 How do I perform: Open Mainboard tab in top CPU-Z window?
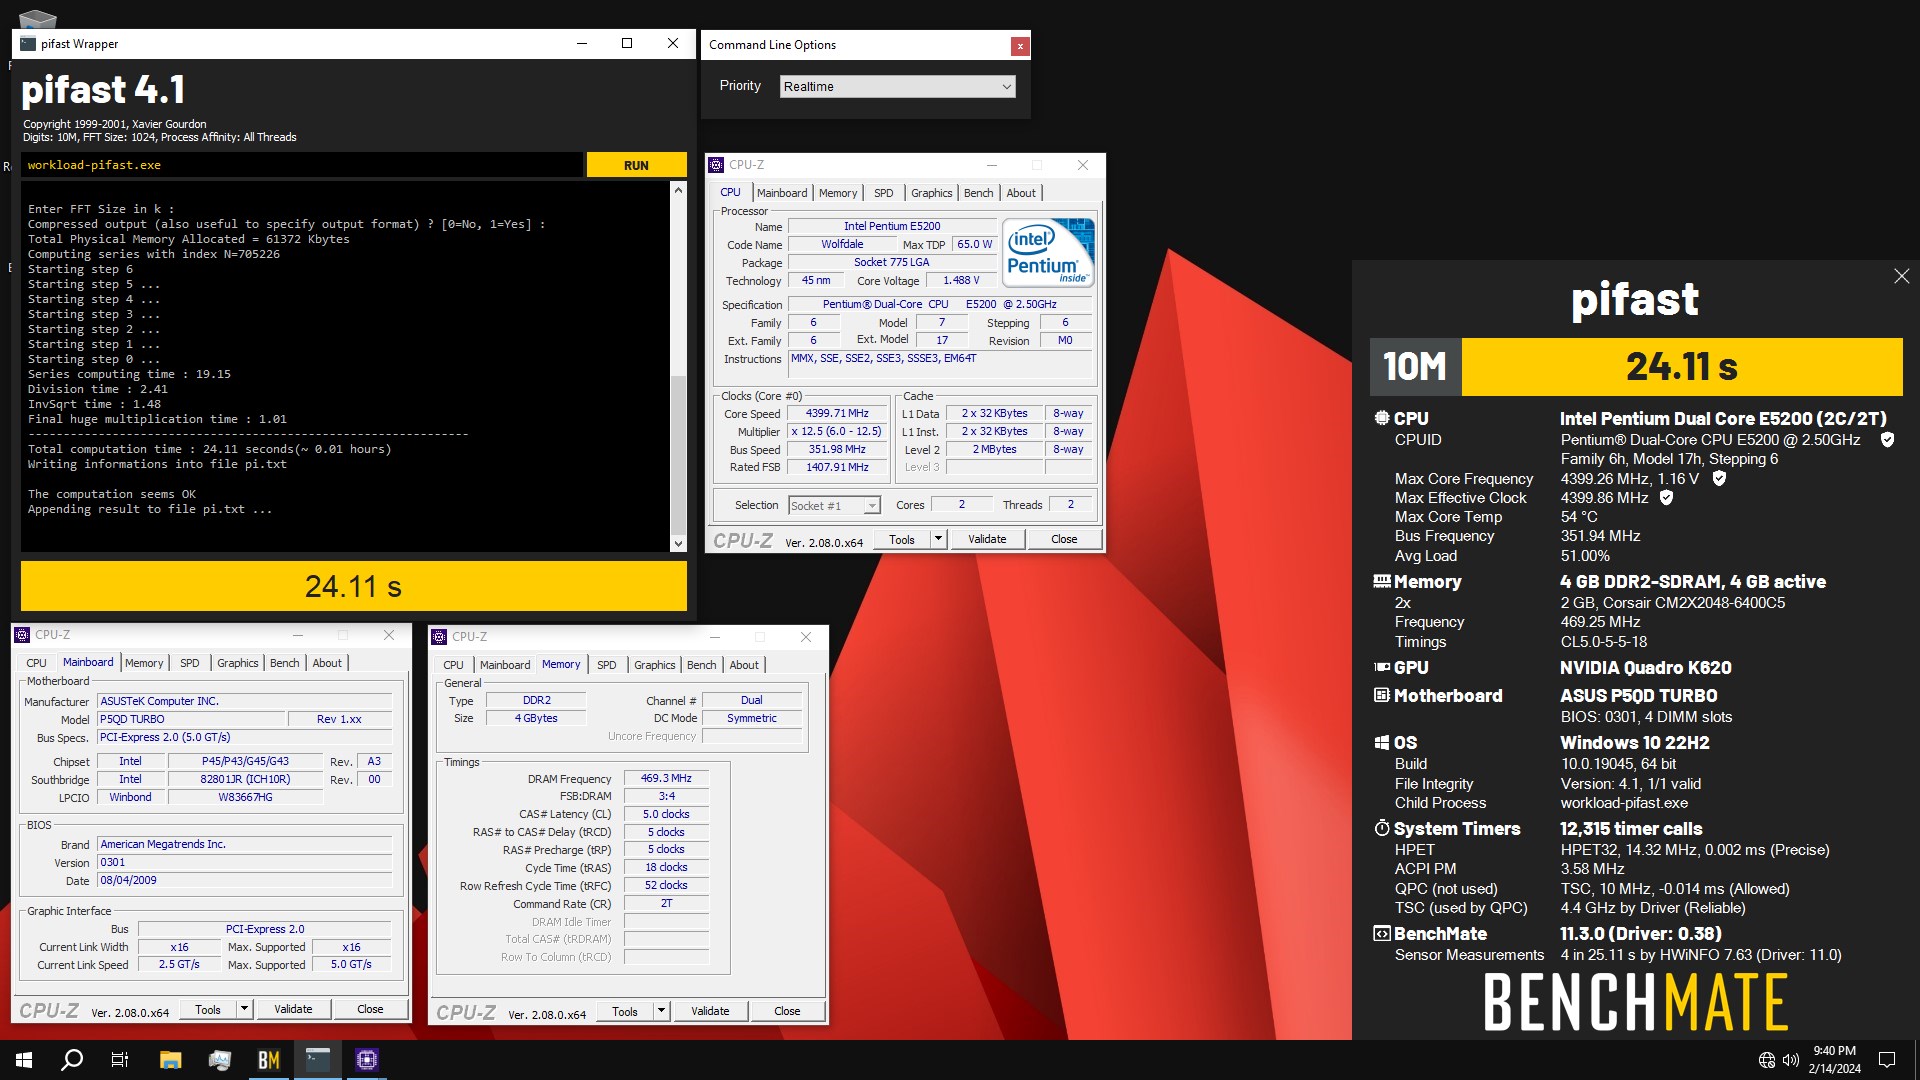(782, 193)
